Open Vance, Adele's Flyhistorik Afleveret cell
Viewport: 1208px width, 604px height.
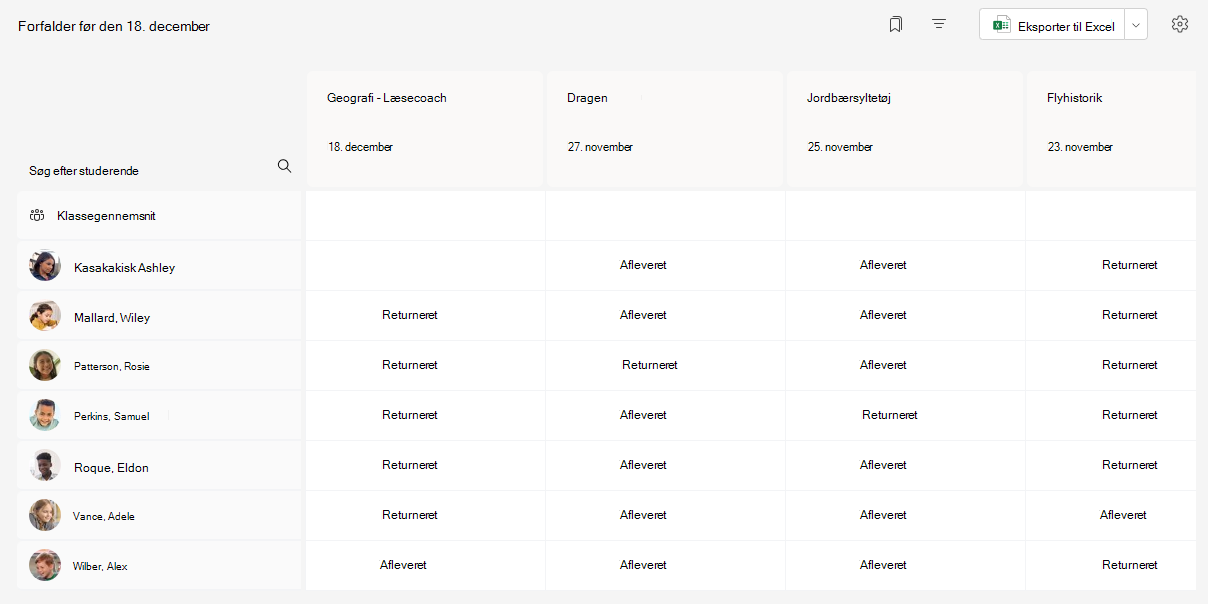1123,515
